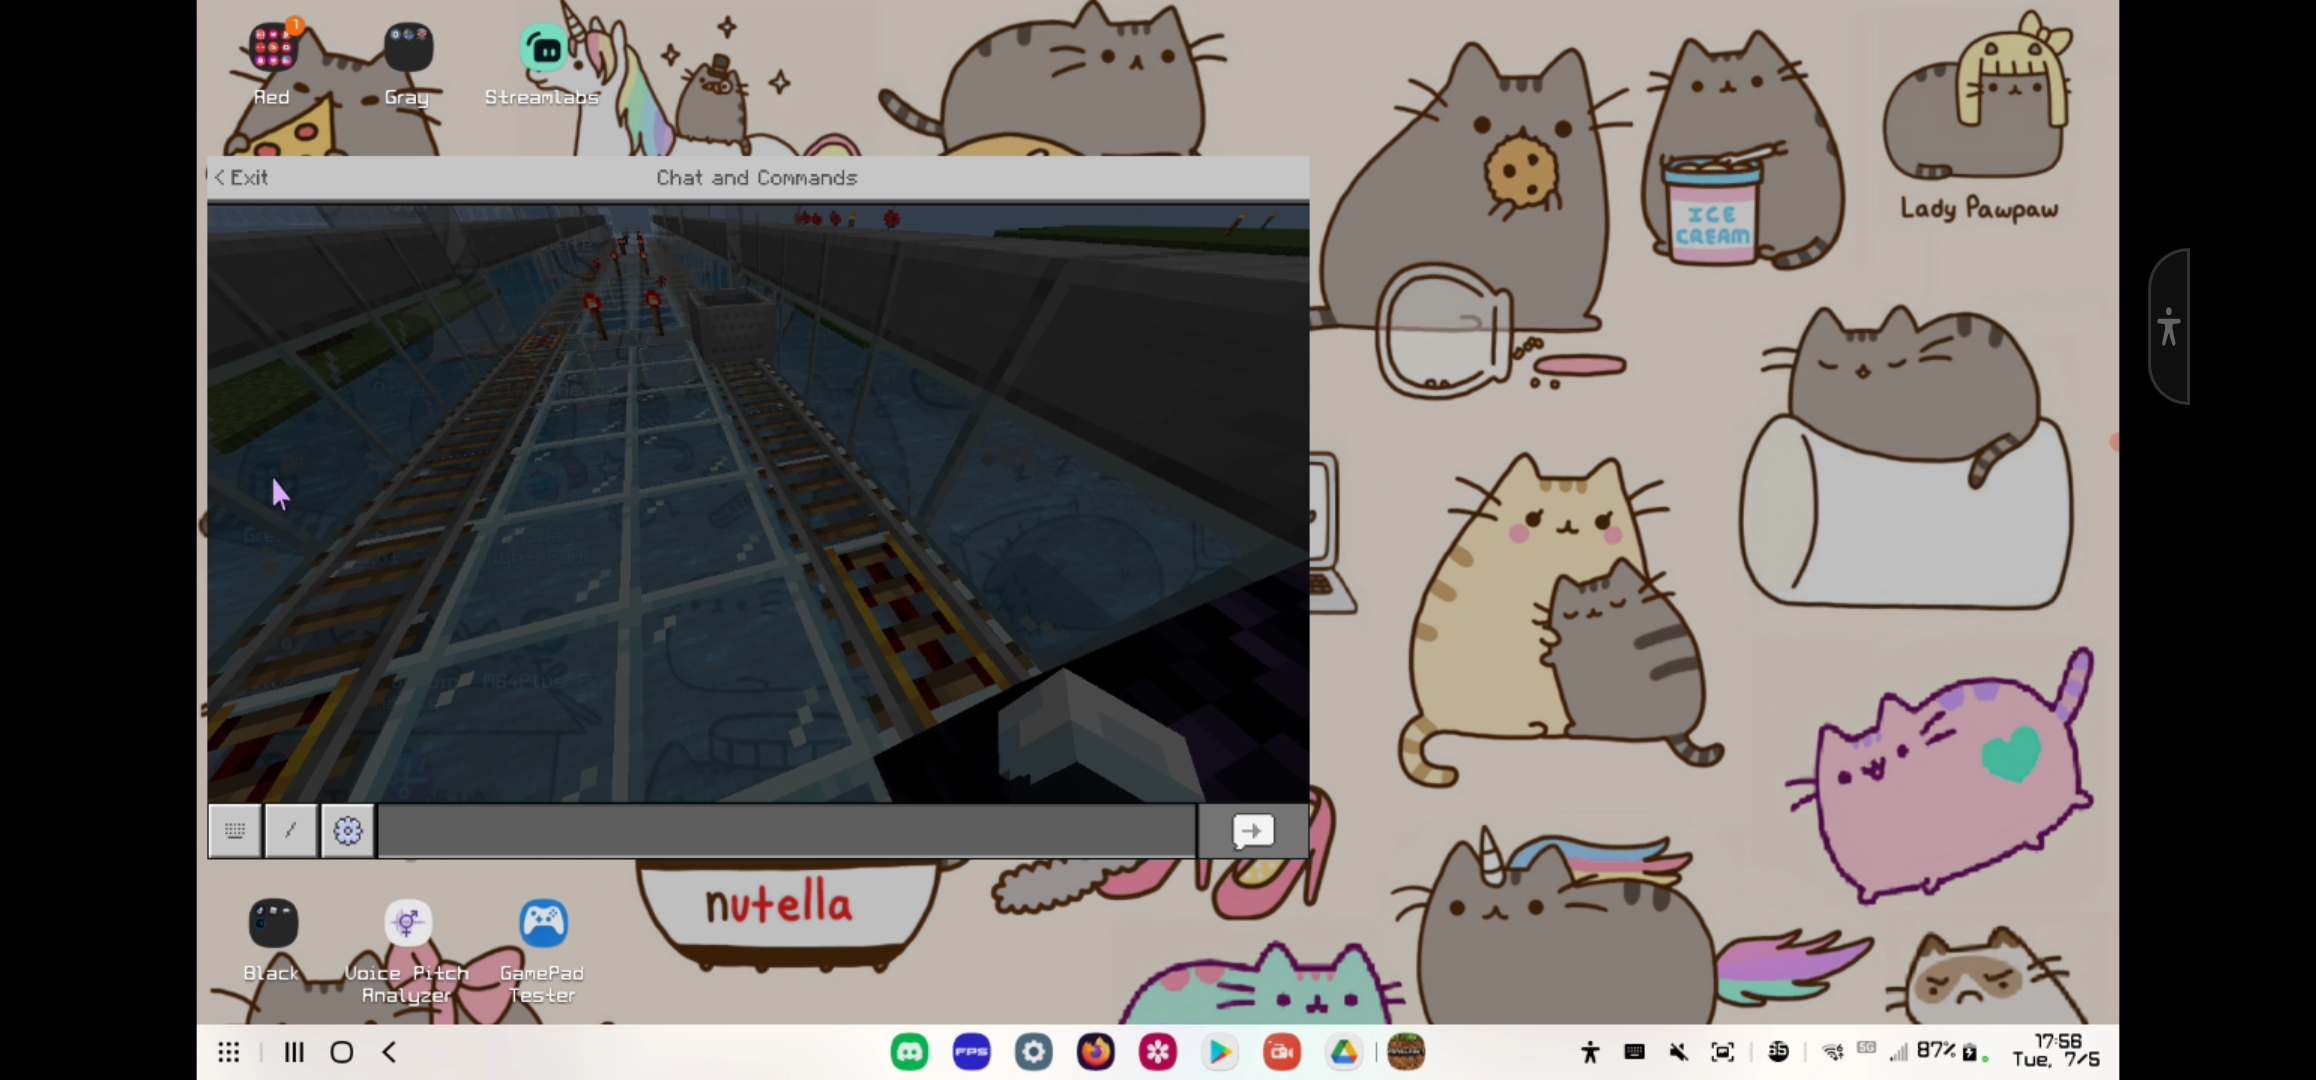Click the slash command button

point(291,831)
